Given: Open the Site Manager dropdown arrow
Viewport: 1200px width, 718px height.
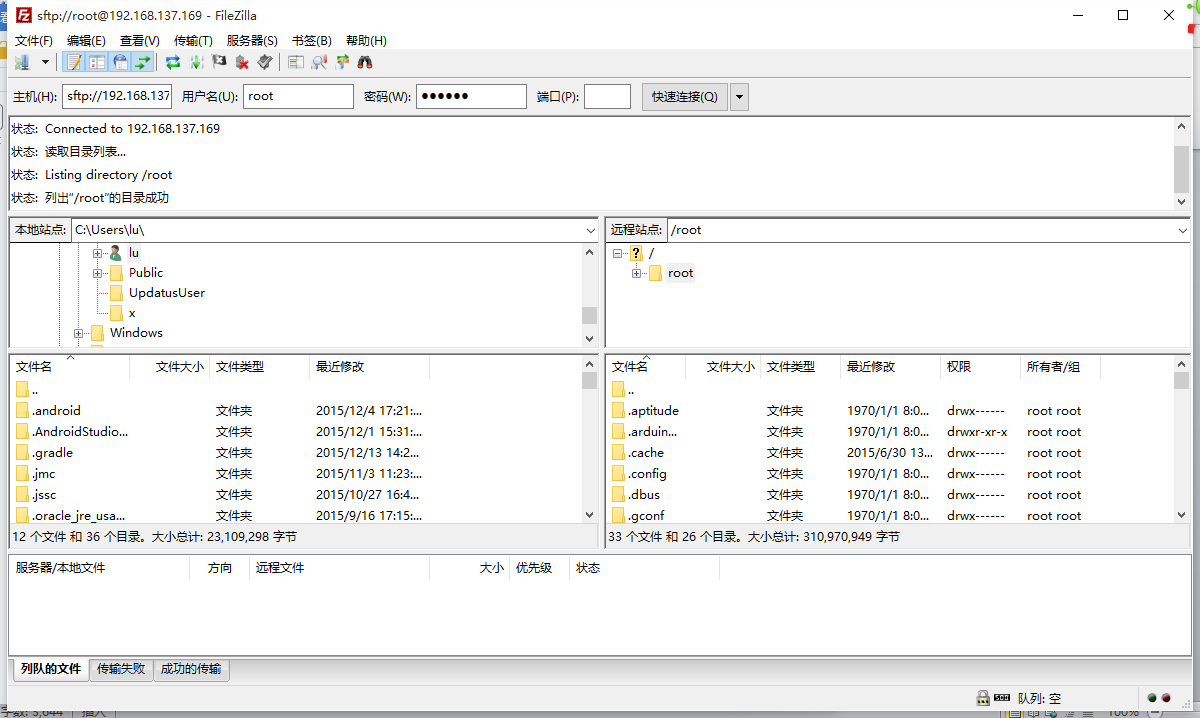Looking at the screenshot, I should tap(45, 62).
